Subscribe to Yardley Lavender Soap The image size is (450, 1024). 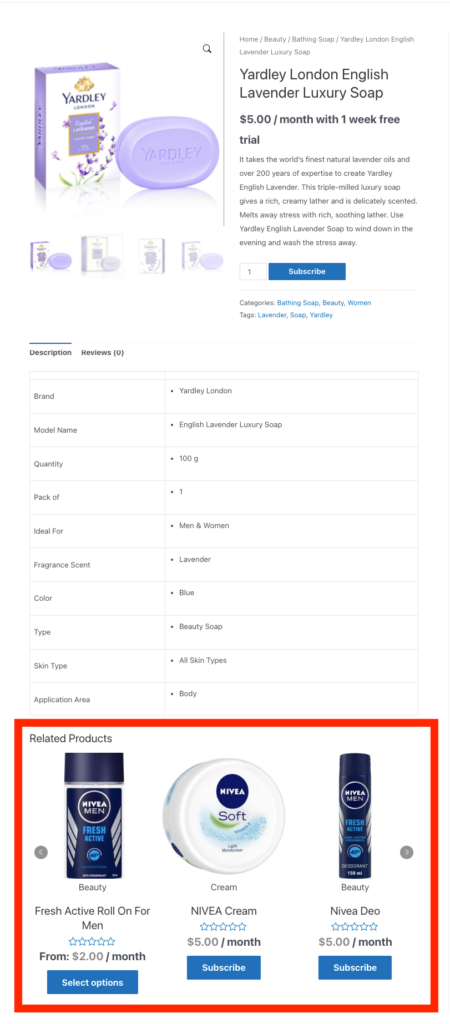307,272
